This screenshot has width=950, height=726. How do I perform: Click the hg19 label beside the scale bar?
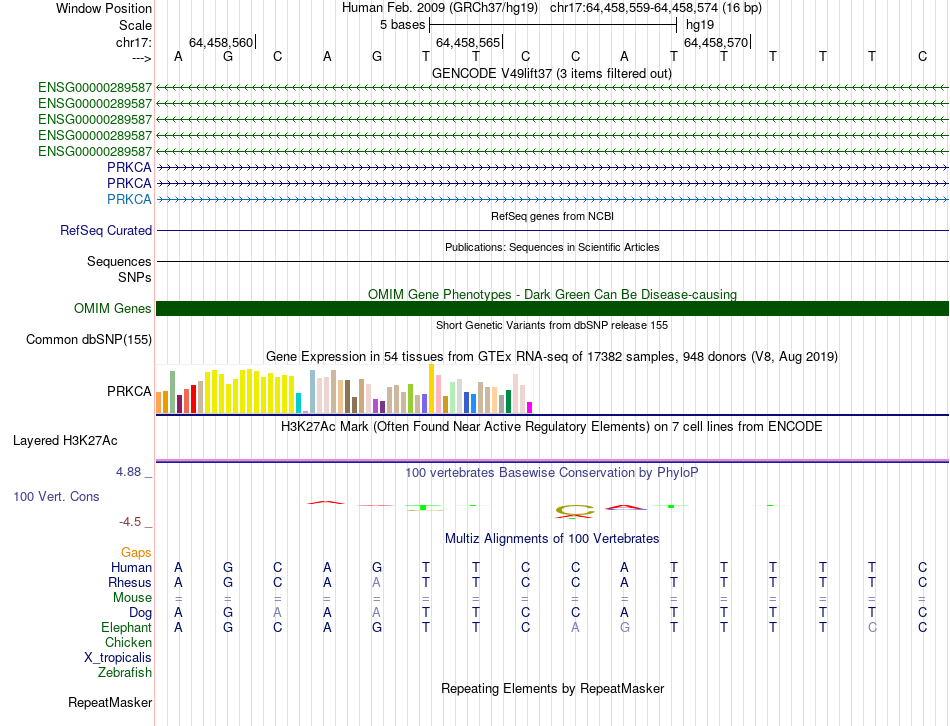[x=700, y=25]
